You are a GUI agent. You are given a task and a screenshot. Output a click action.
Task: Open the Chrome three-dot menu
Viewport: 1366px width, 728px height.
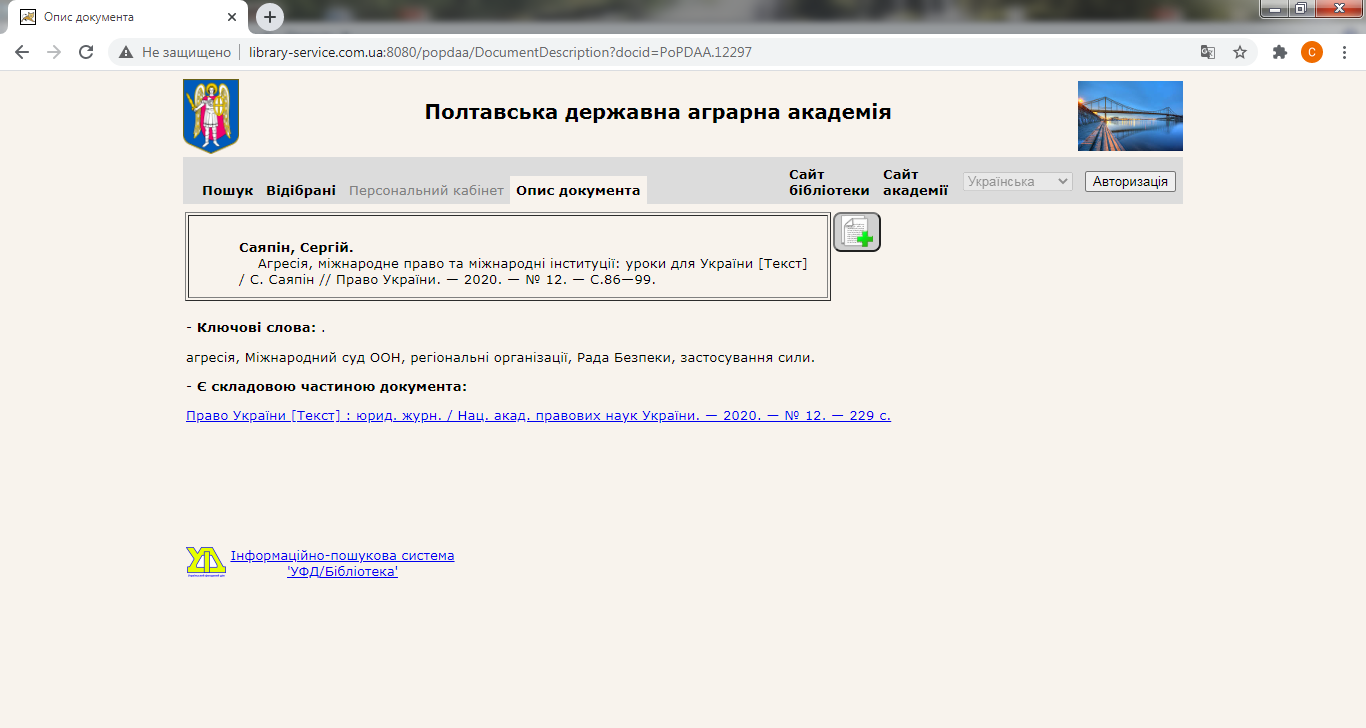[x=1344, y=52]
